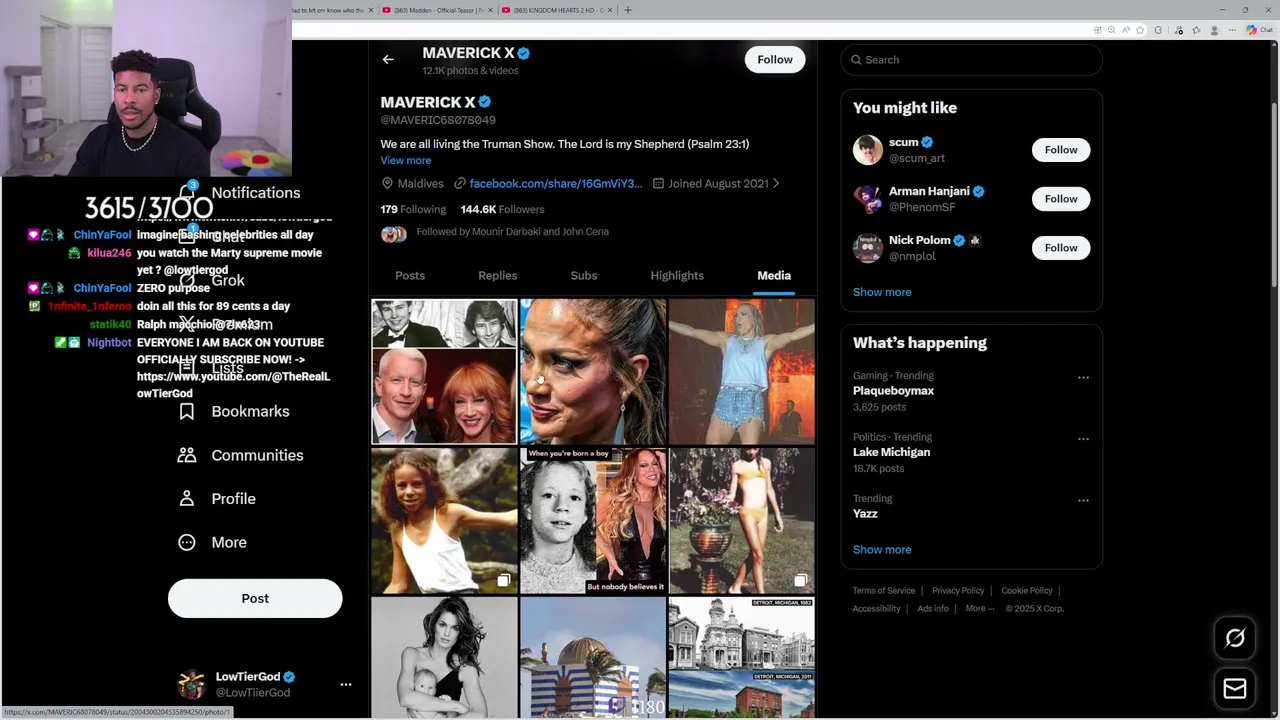This screenshot has width=1280, height=720.
Task: Switch to the Subs tab
Action: [584, 276]
